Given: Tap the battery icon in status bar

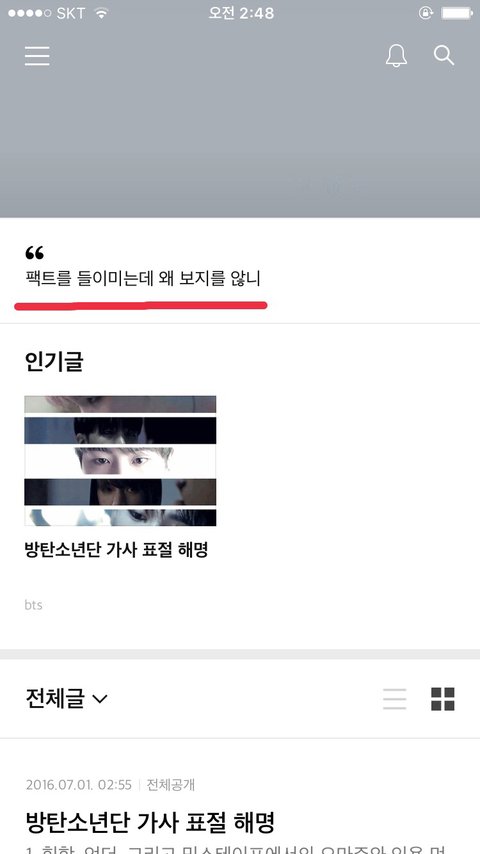Looking at the screenshot, I should coord(456,13).
